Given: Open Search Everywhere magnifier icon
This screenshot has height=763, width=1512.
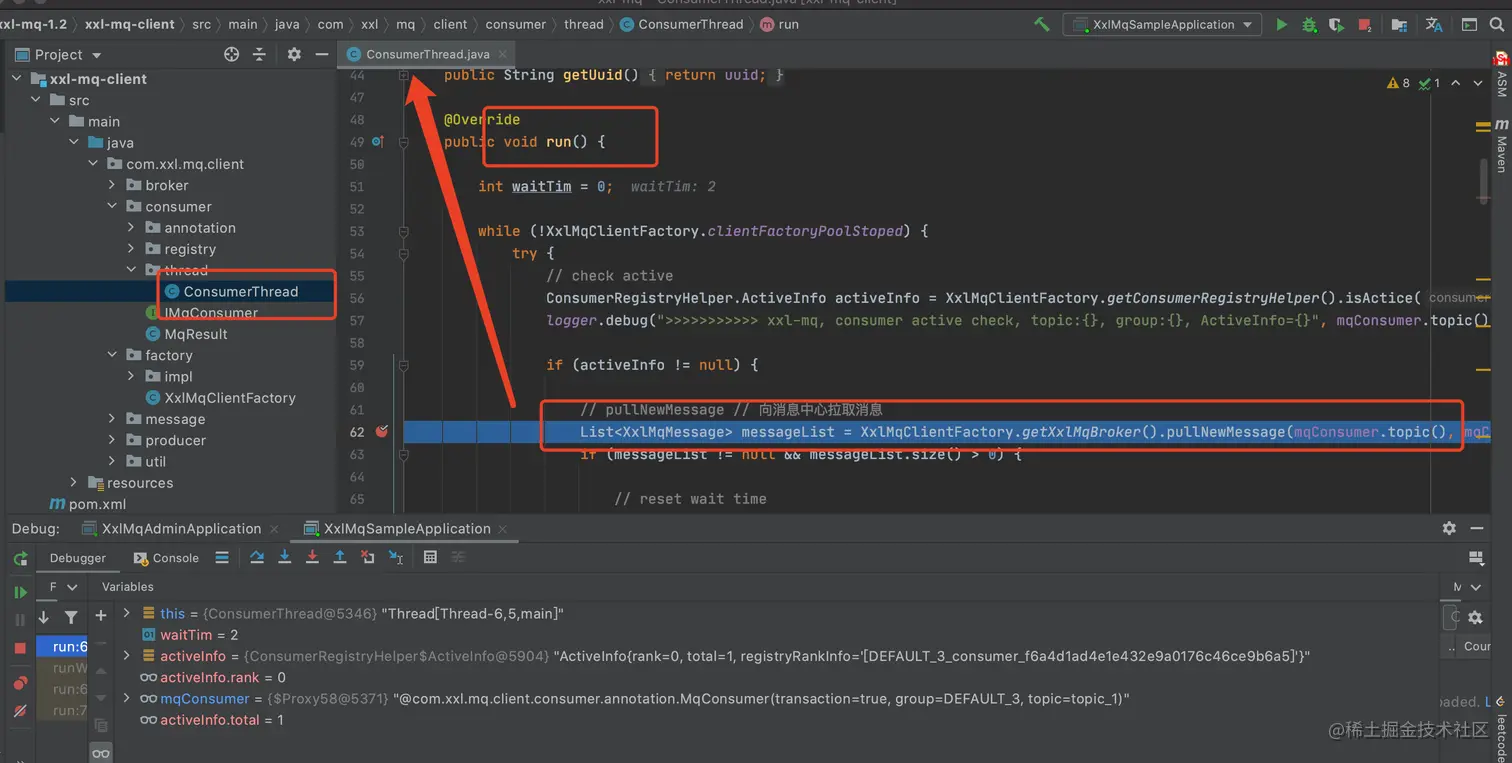Looking at the screenshot, I should (x=1498, y=24).
